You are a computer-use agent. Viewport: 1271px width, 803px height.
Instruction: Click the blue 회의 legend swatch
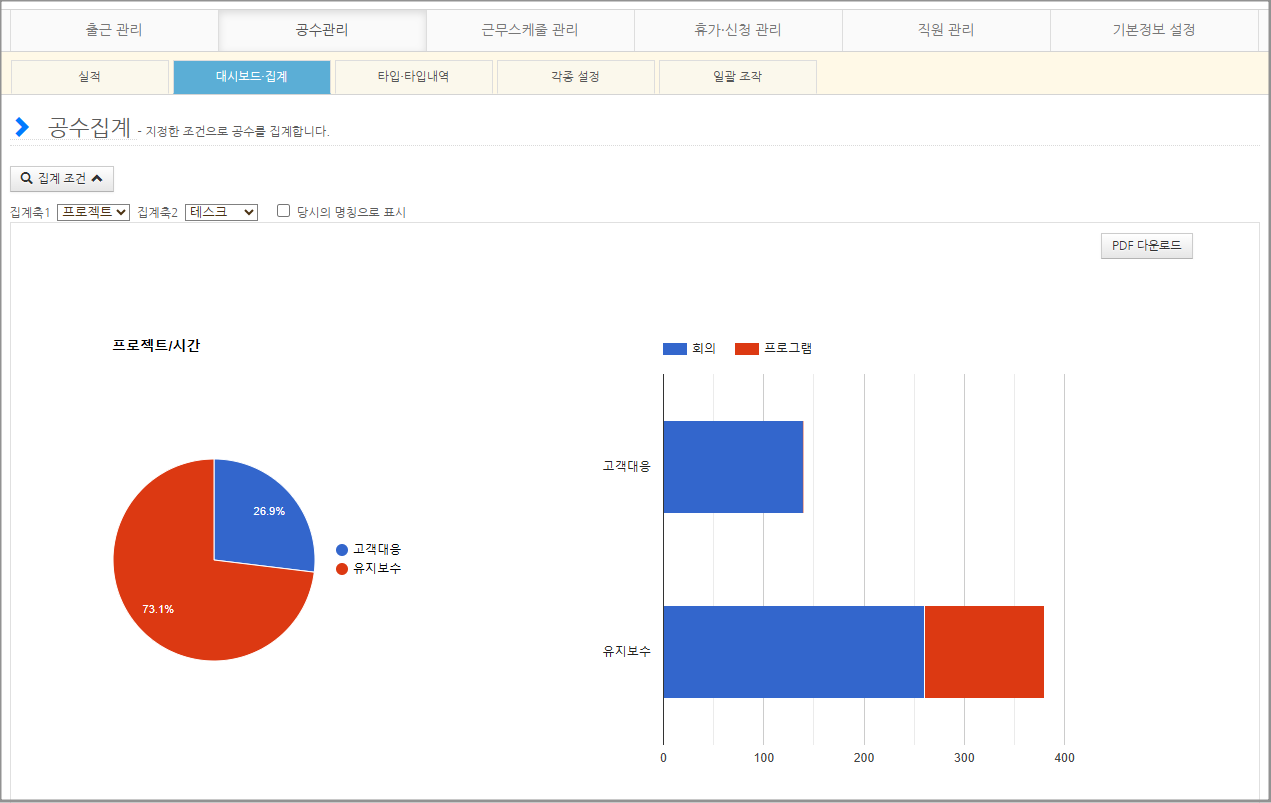[675, 349]
